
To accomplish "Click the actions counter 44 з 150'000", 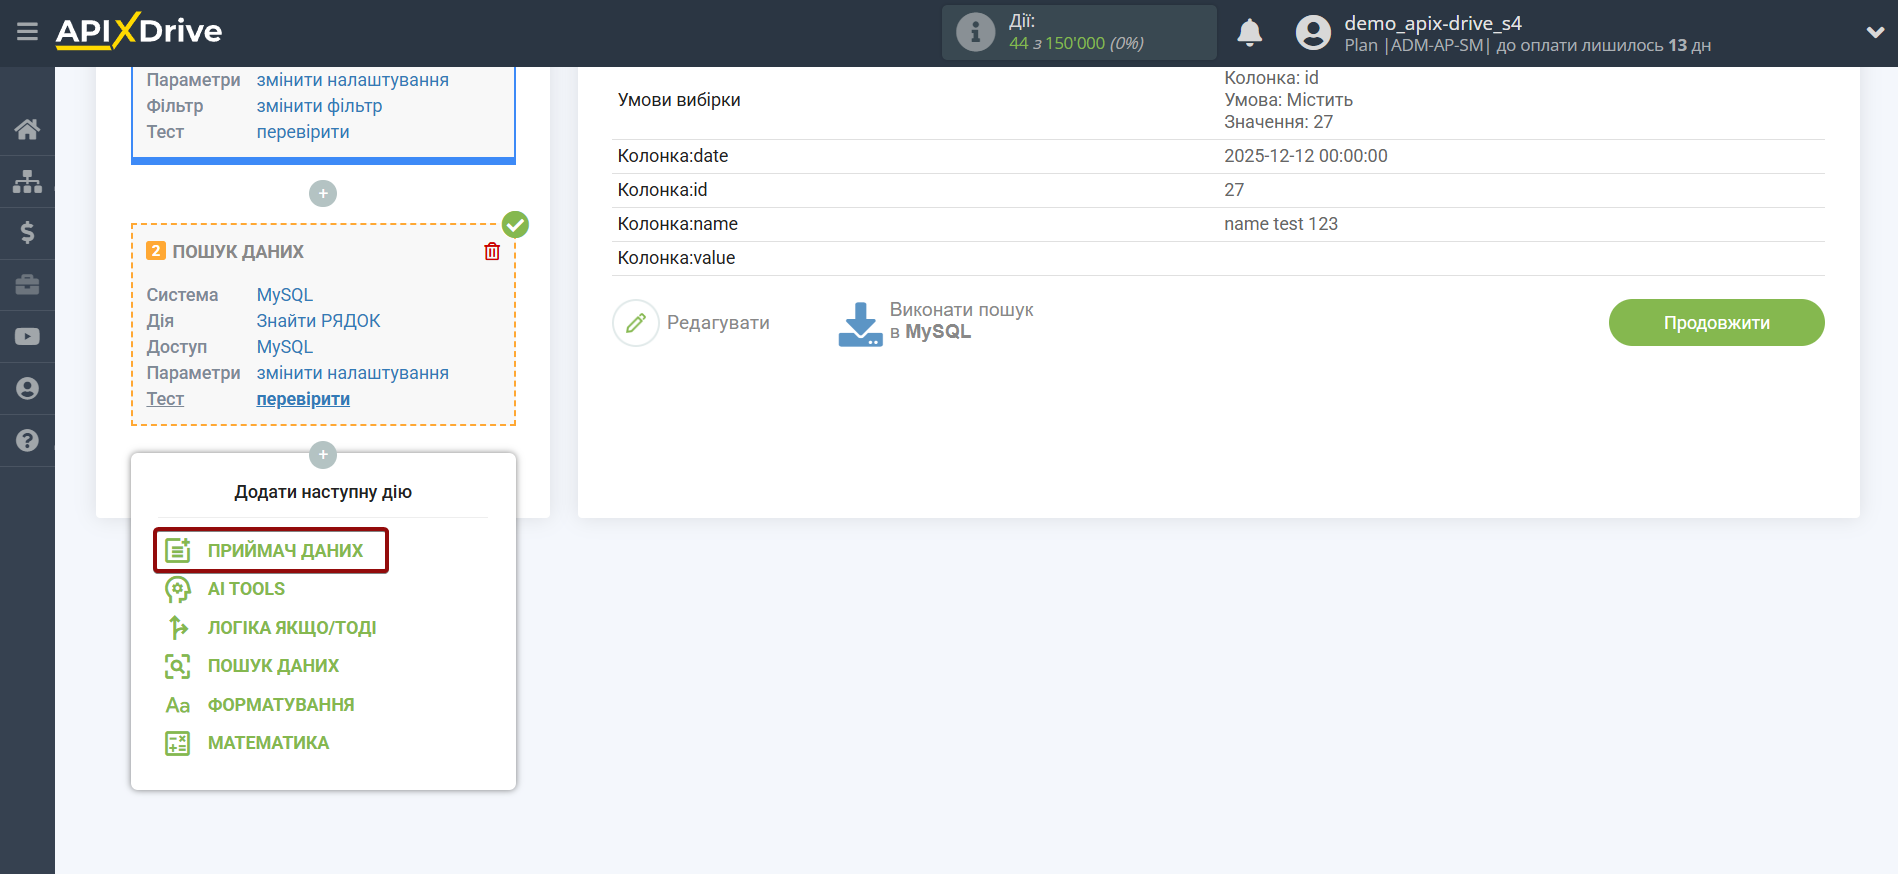I will pos(1076,43).
